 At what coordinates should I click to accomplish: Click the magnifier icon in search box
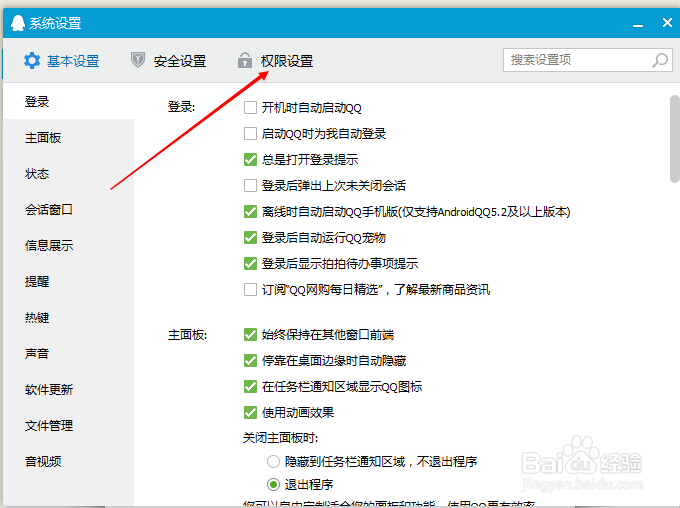click(x=660, y=60)
